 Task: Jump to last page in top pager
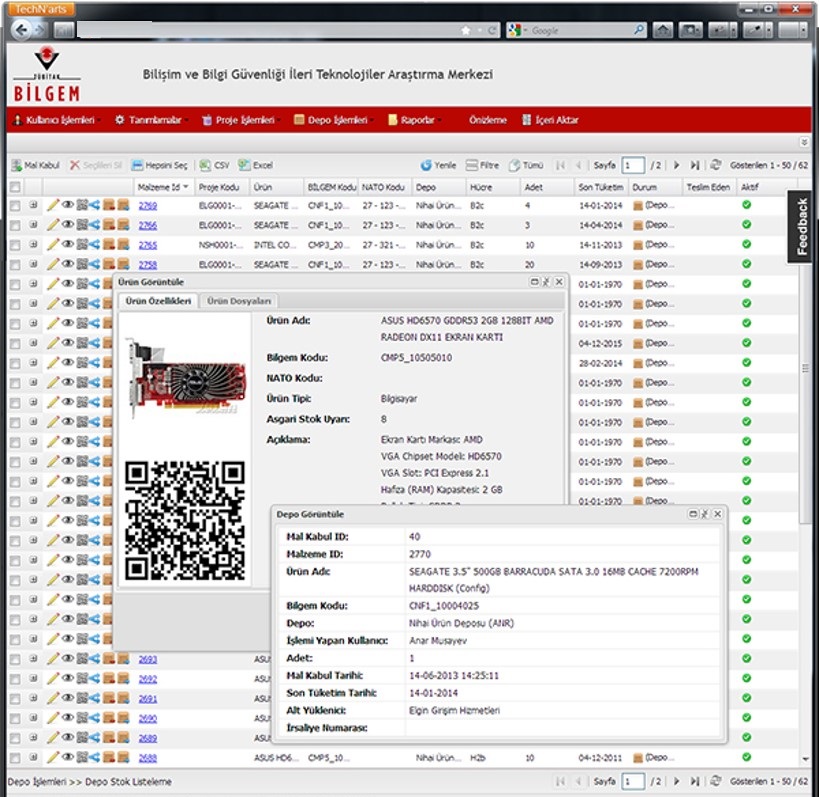tap(695, 166)
